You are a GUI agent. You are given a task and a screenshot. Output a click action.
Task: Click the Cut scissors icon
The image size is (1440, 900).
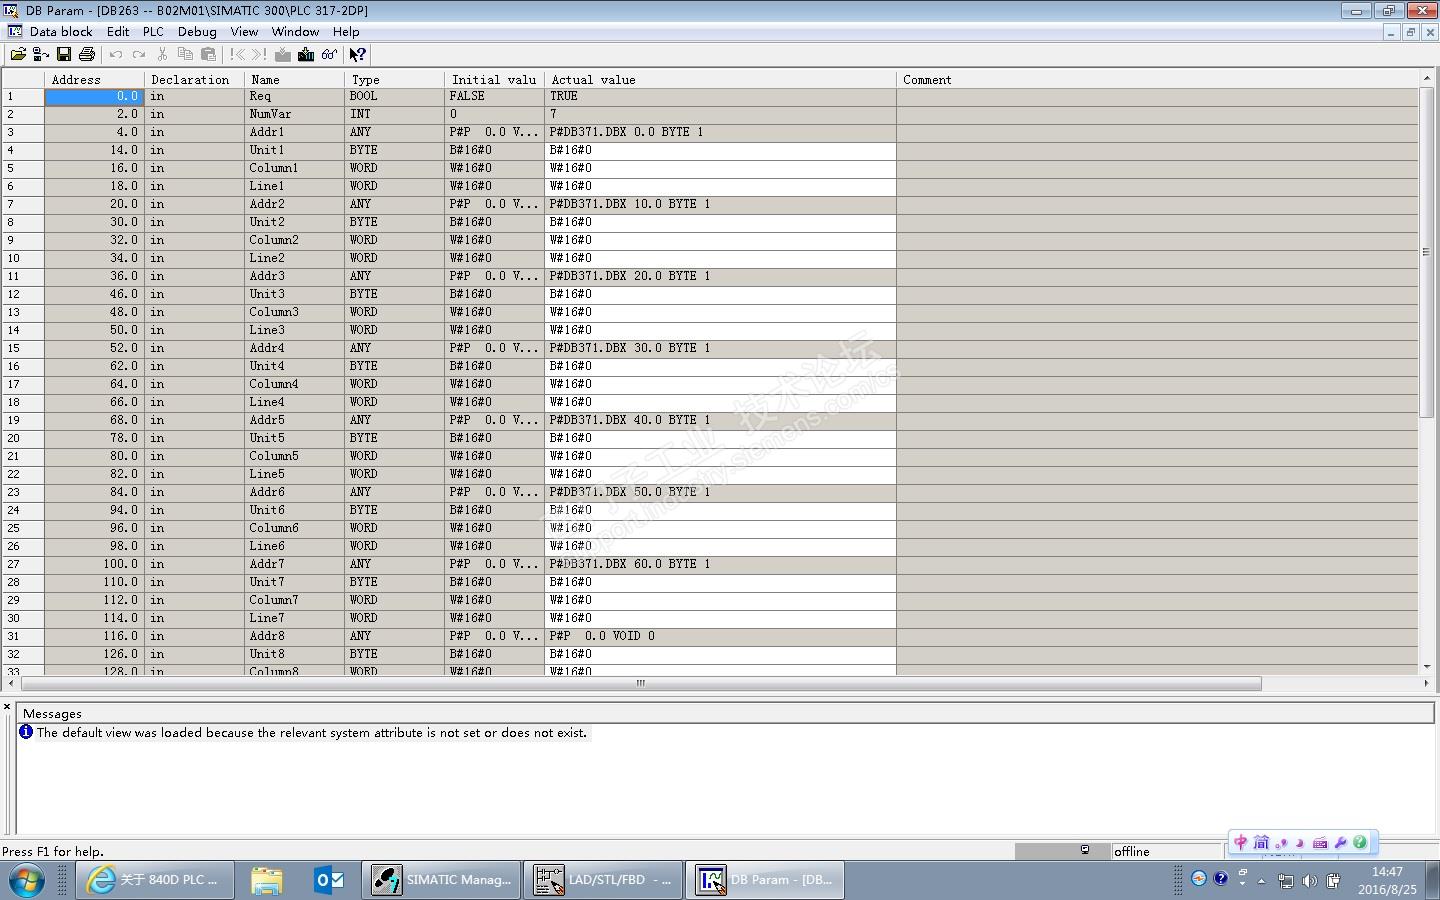tap(162, 55)
